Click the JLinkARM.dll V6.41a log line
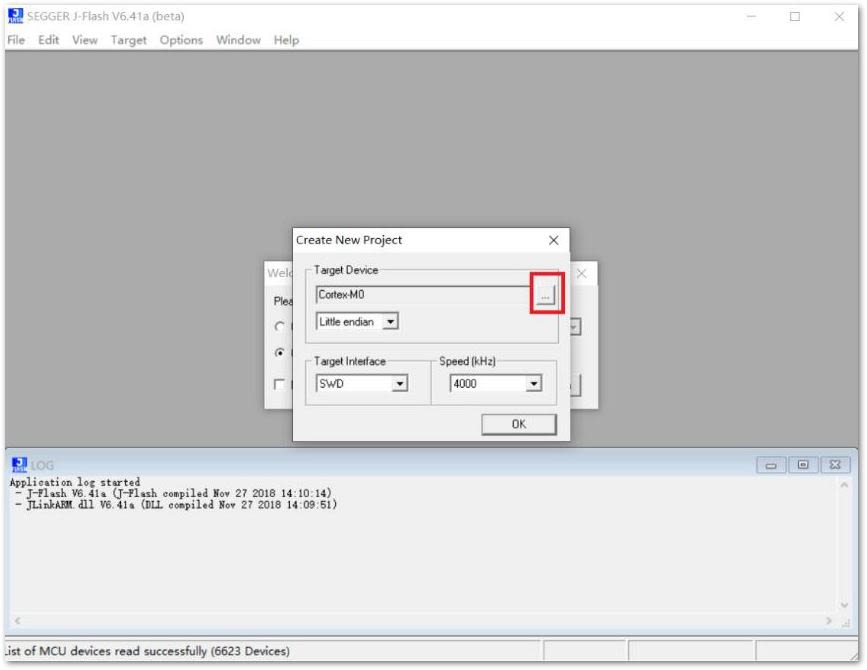The height and width of the screenshot is (670, 867). point(176,505)
